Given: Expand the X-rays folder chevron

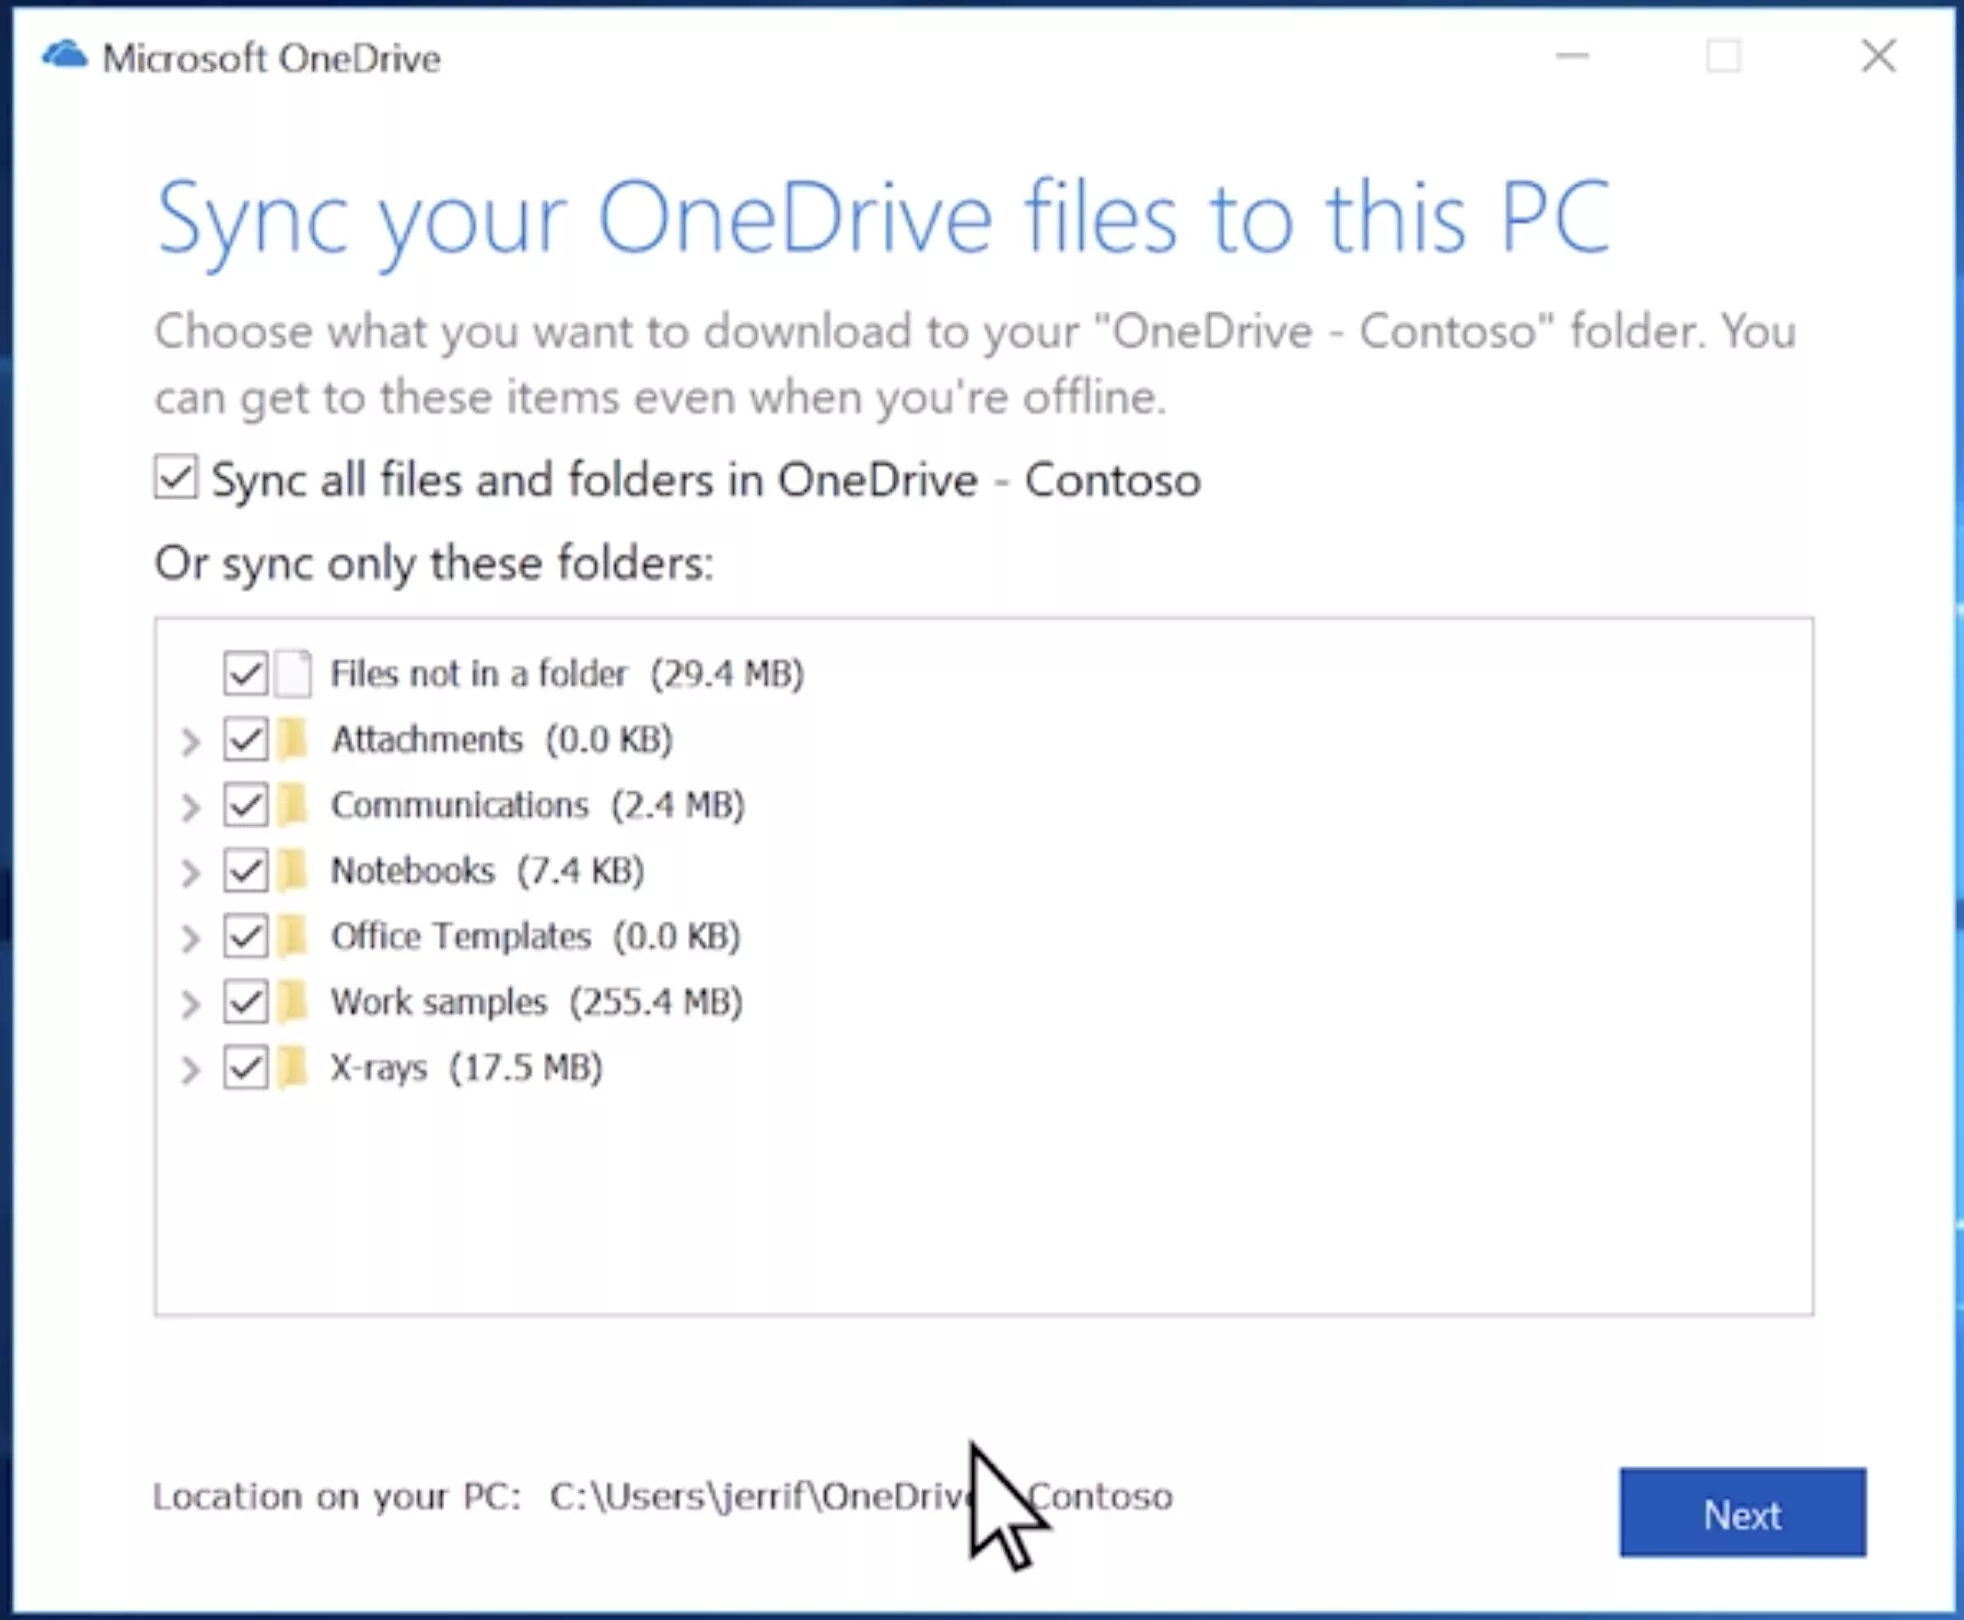Looking at the screenshot, I should pyautogui.click(x=190, y=1069).
